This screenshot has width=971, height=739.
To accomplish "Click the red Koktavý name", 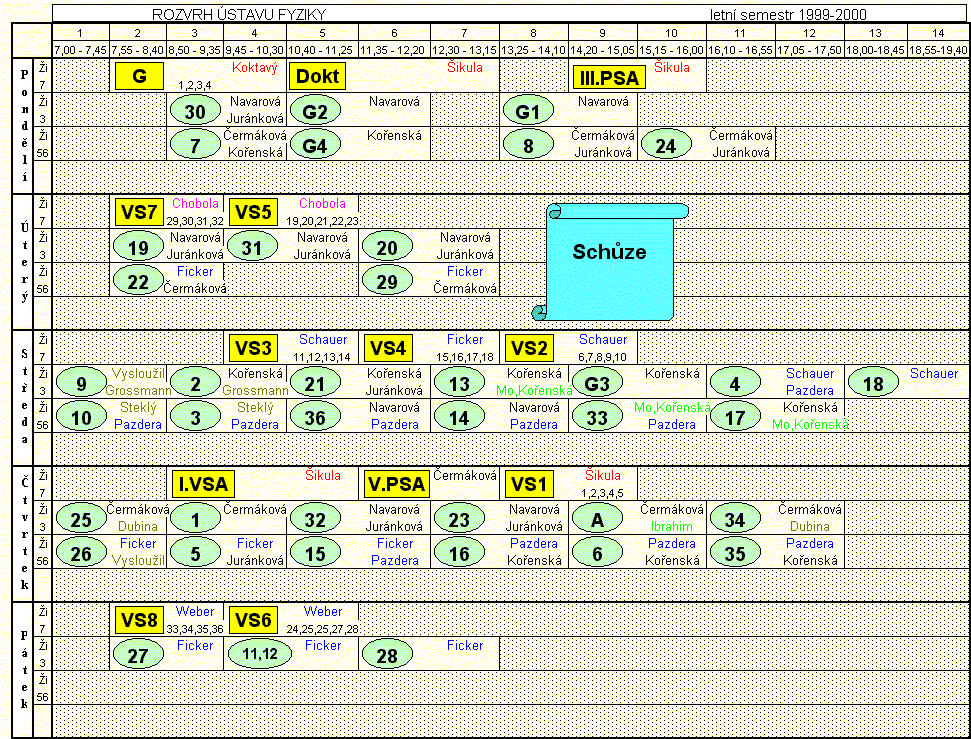I will point(254,68).
